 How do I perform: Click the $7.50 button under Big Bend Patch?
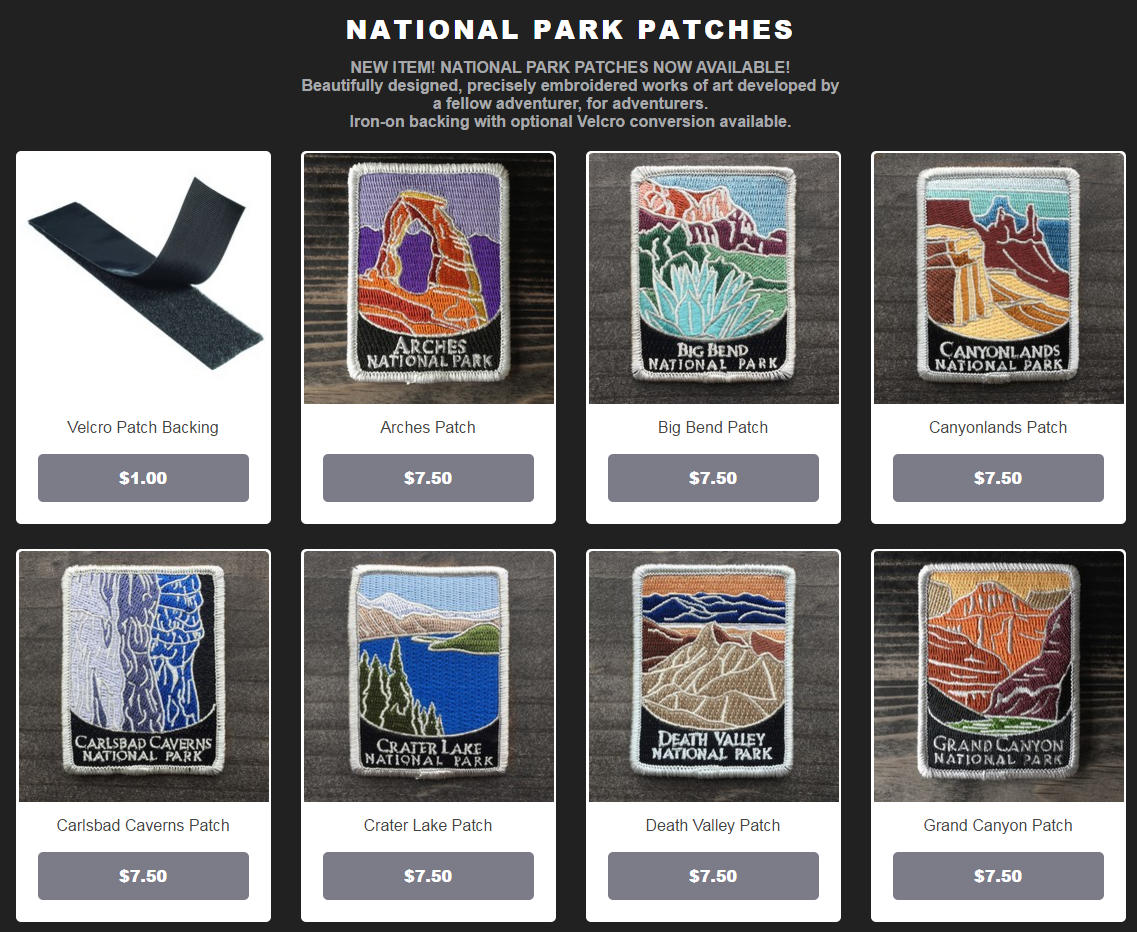714,478
